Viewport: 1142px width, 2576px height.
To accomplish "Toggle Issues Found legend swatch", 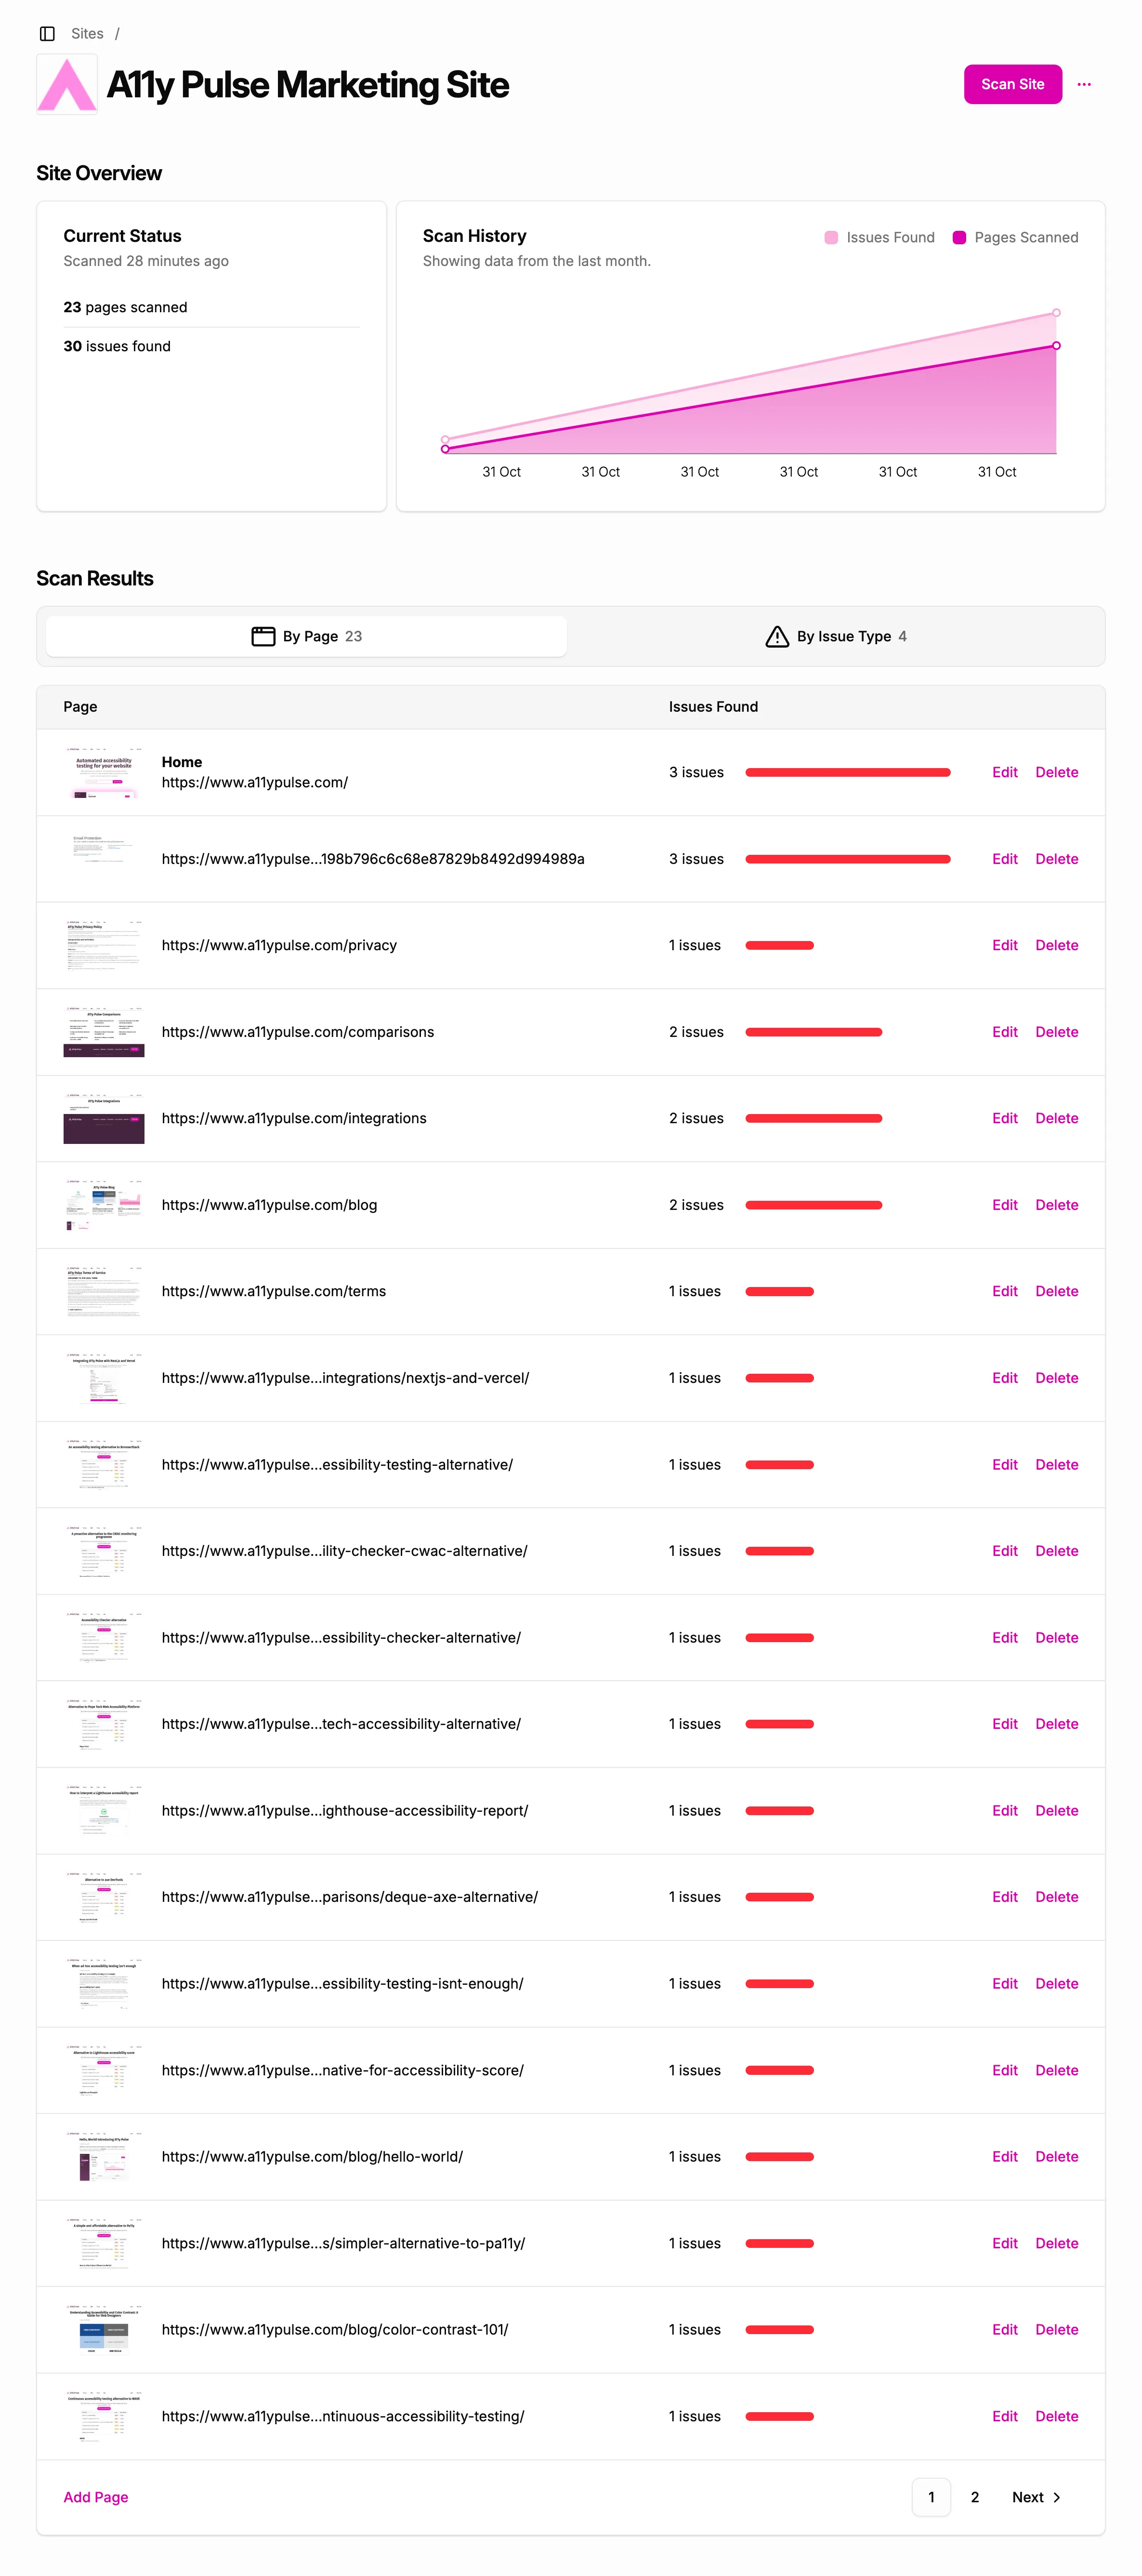I will click(x=831, y=238).
